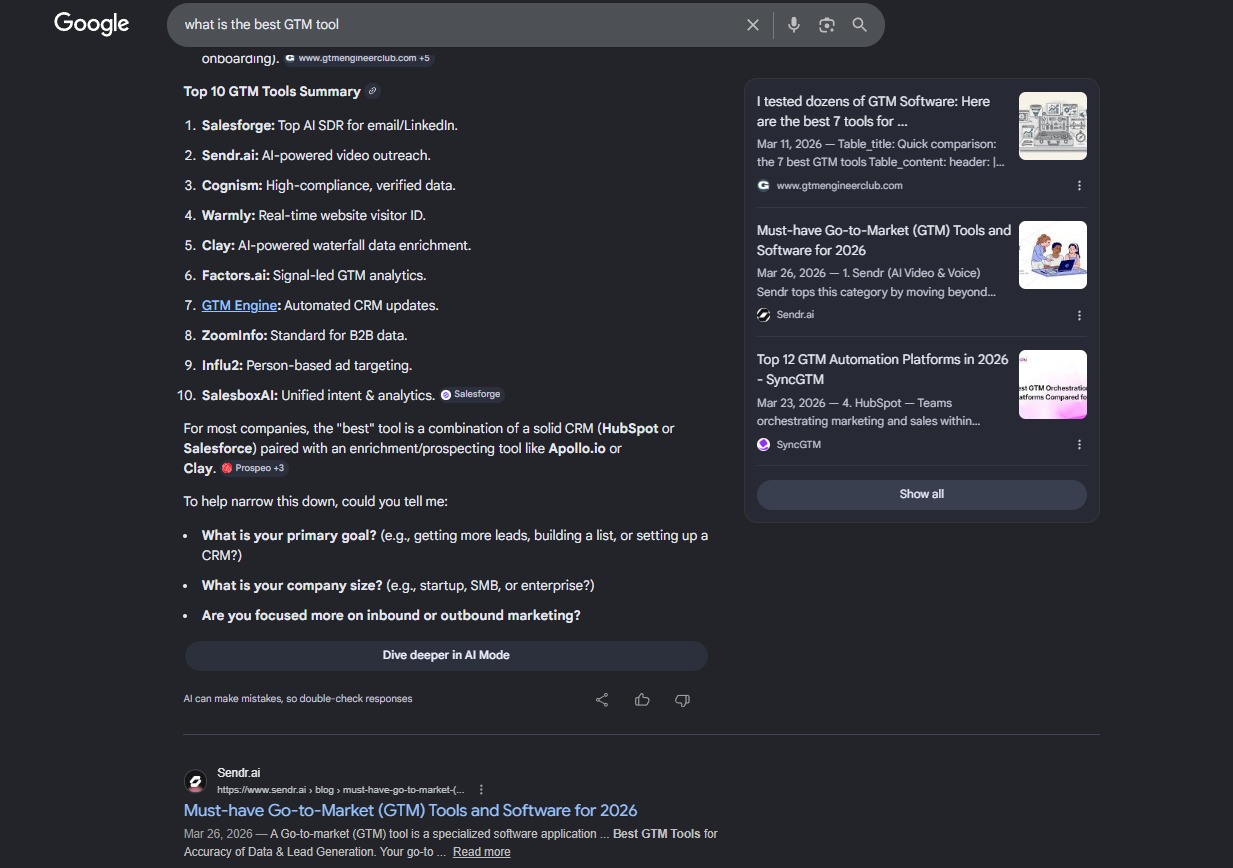Click Read more in Sendr.ai result snippet
Image resolution: width=1233 pixels, height=868 pixels.
click(x=481, y=852)
